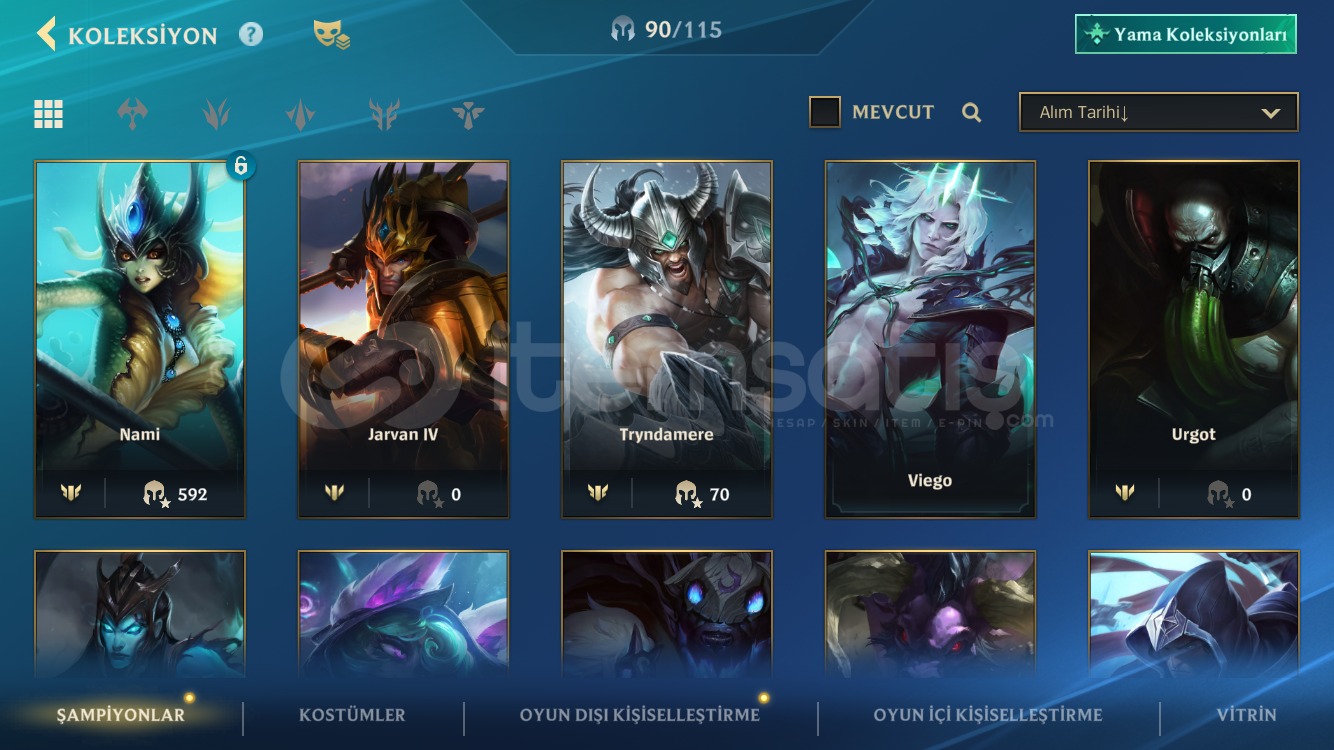1334x750 pixels.
Task: Open Yama Koleksiyonları
Action: point(1186,34)
